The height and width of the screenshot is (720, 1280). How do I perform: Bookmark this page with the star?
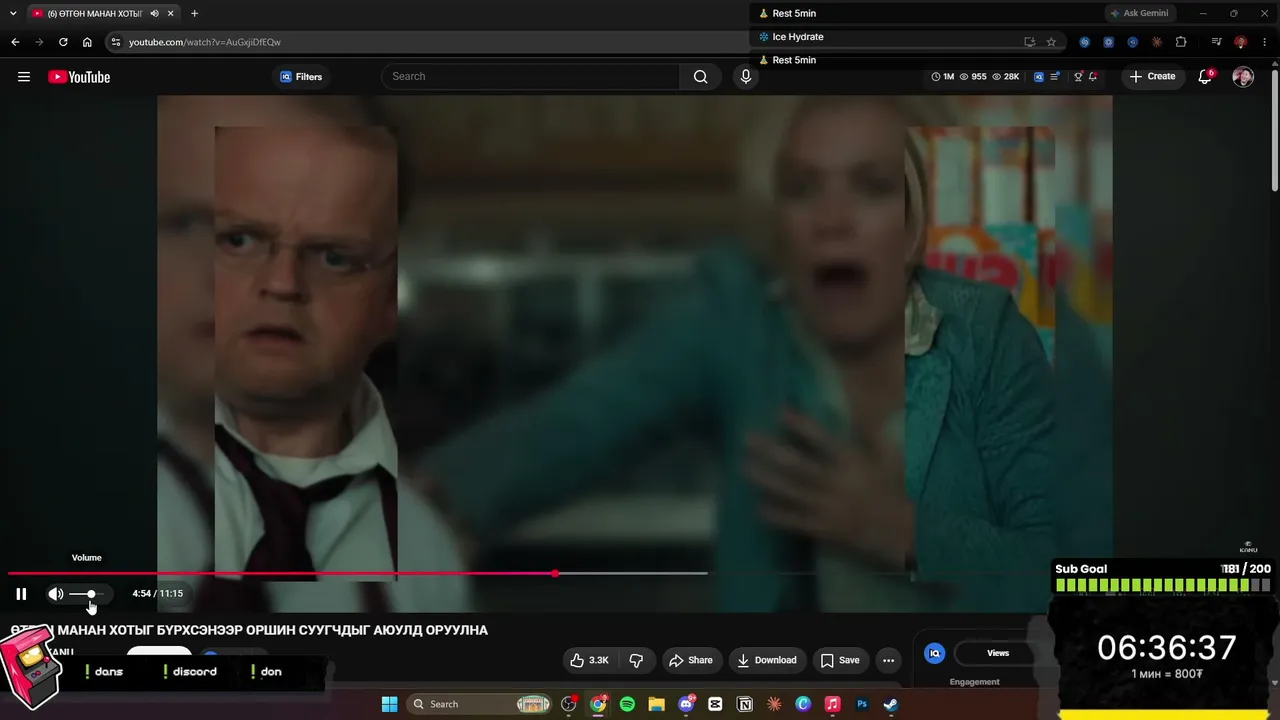(x=1051, y=42)
